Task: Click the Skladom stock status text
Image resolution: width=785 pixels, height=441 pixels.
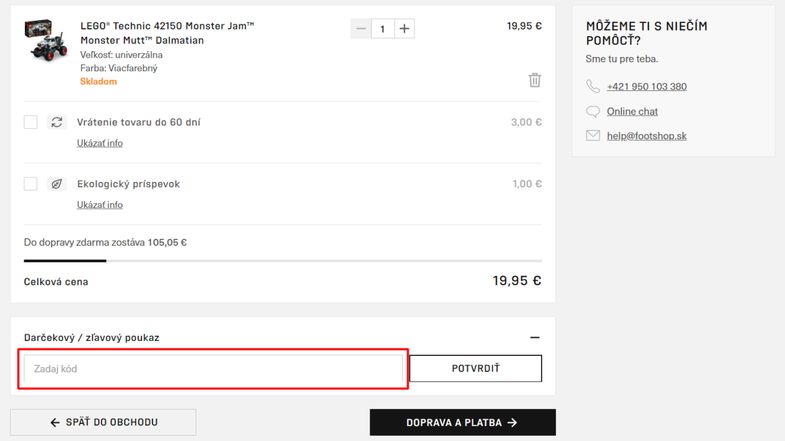Action: point(99,82)
